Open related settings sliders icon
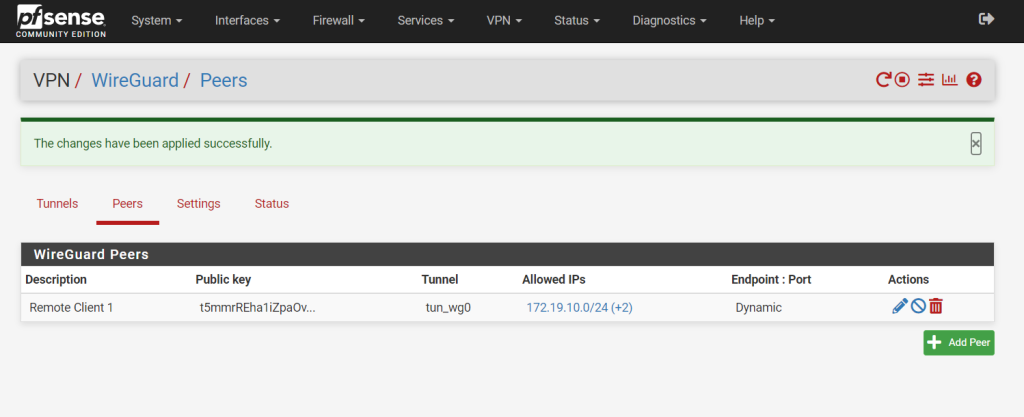This screenshot has height=417, width=1024. (926, 80)
